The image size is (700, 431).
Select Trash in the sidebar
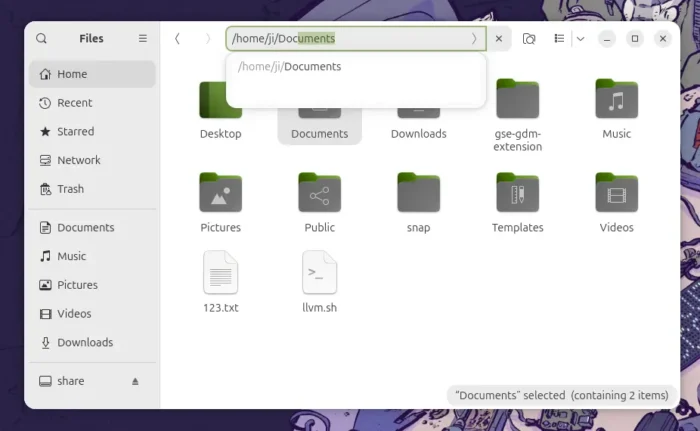(70, 189)
